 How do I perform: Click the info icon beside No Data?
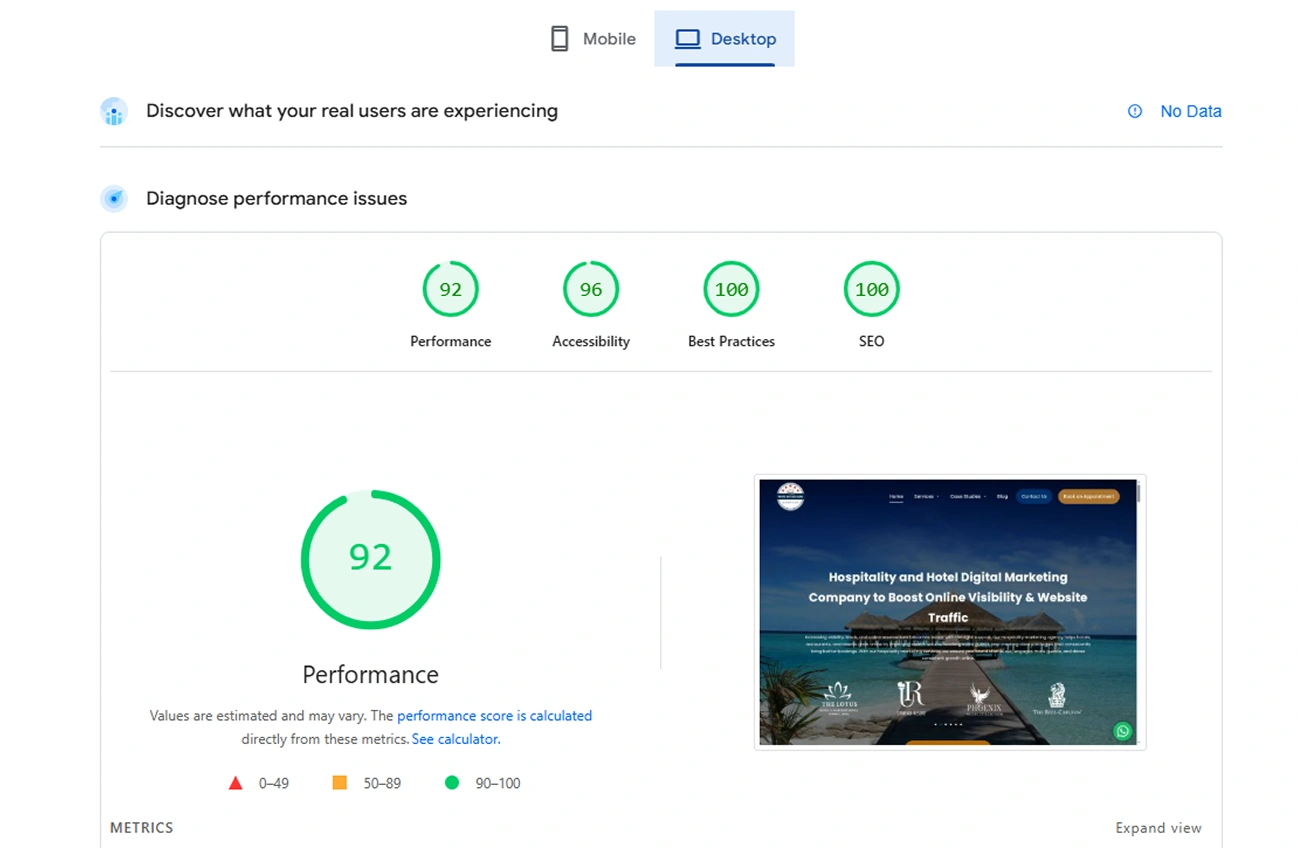click(x=1135, y=111)
